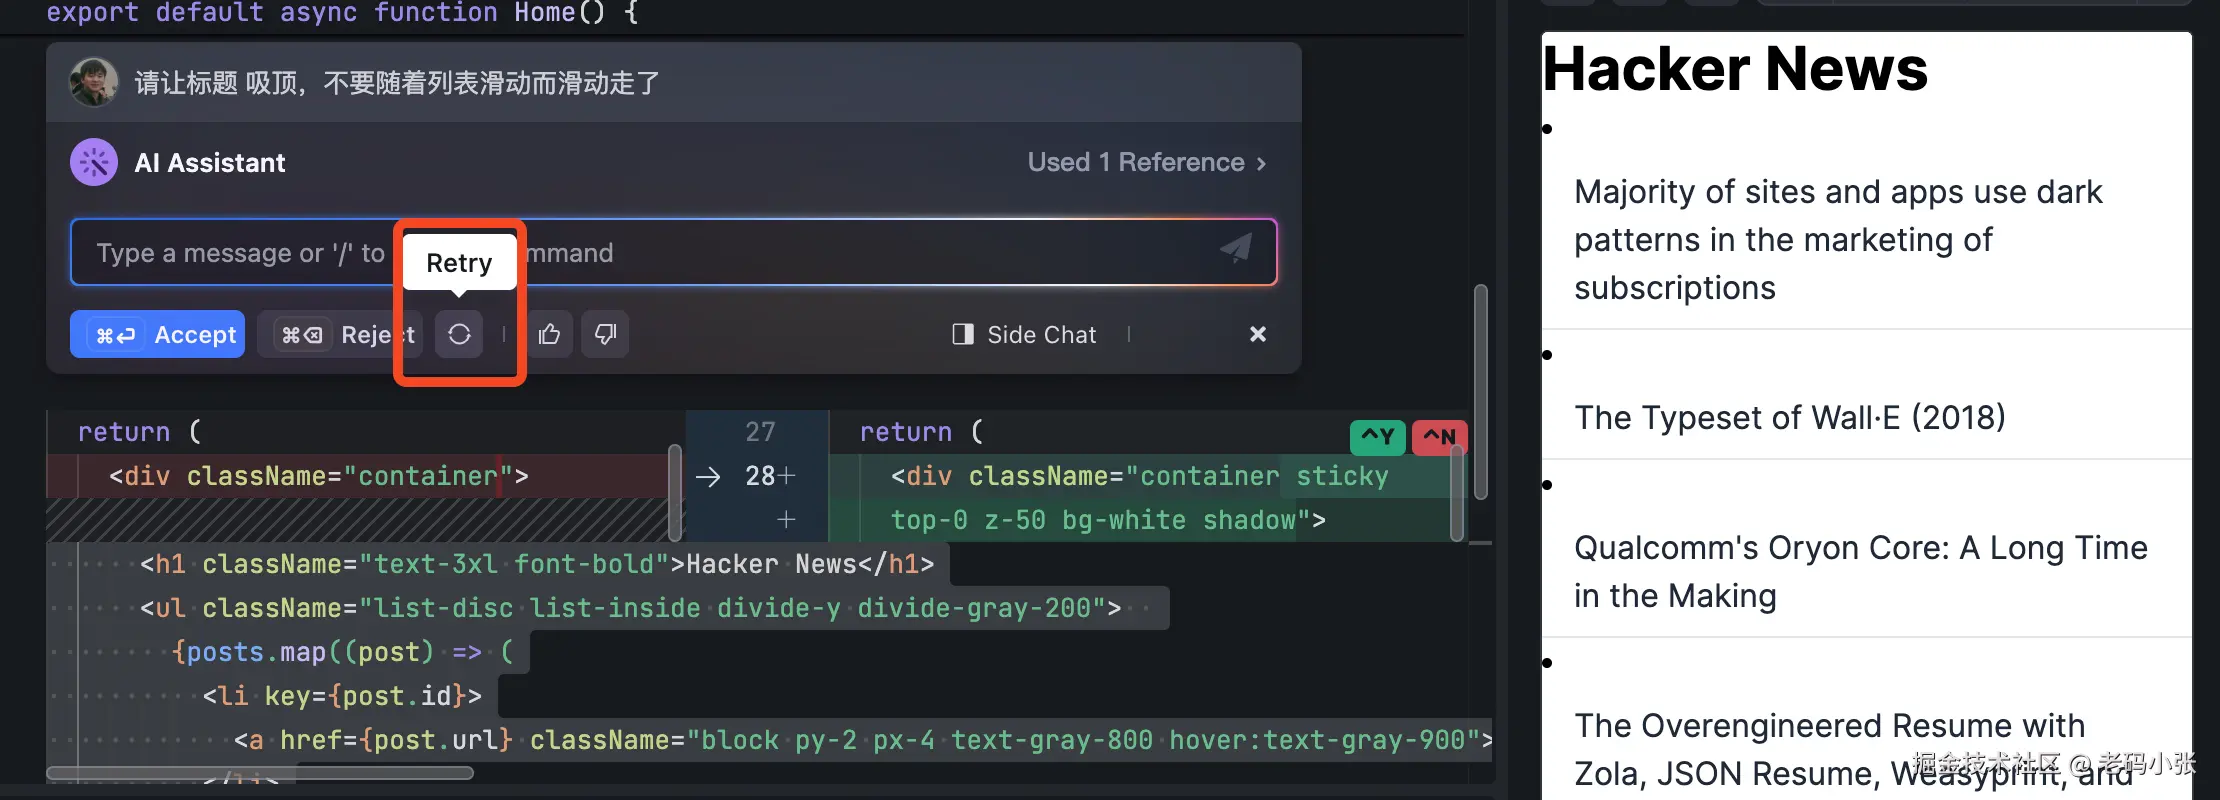Screen dimensions: 2220x800
Task: Click the user avatar picture
Action: click(93, 82)
